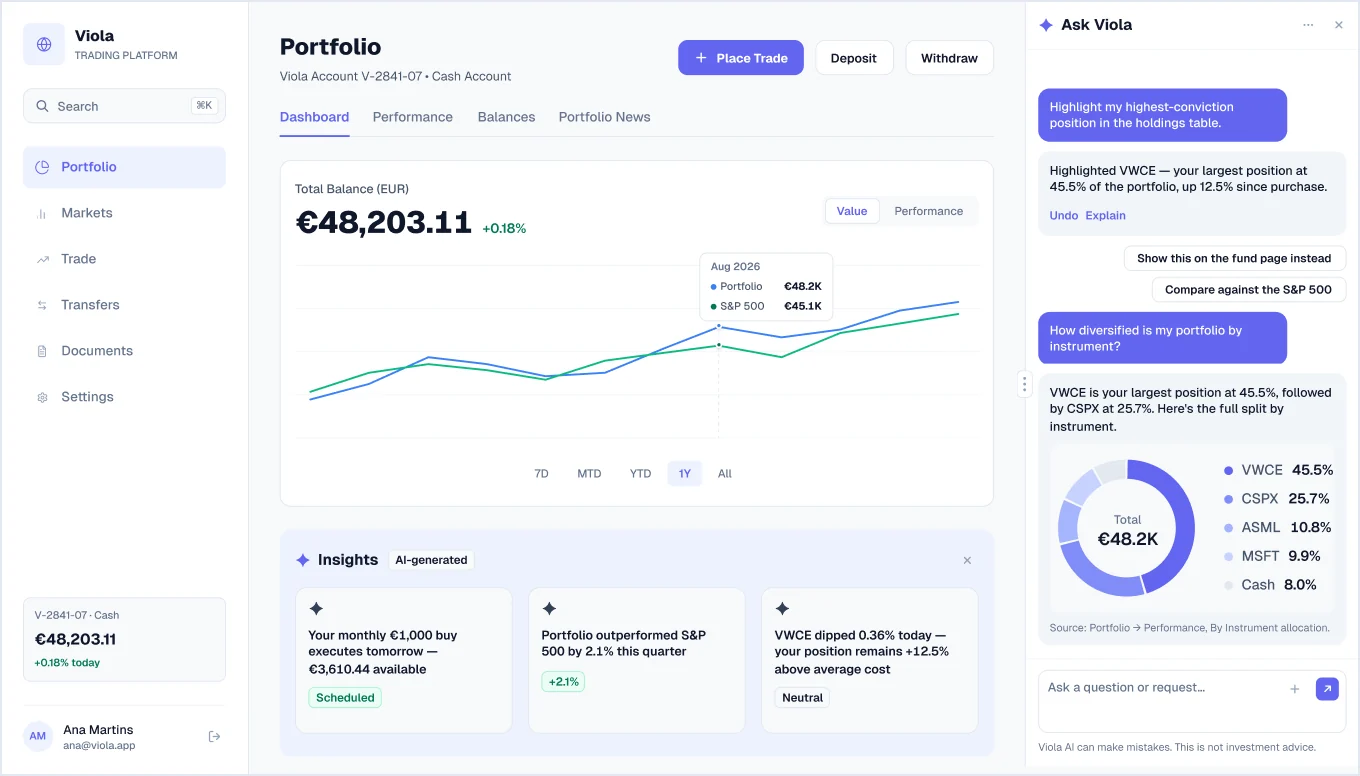Click the Ask Viola sparkle icon
This screenshot has height=776, width=1360.
[1046, 25]
